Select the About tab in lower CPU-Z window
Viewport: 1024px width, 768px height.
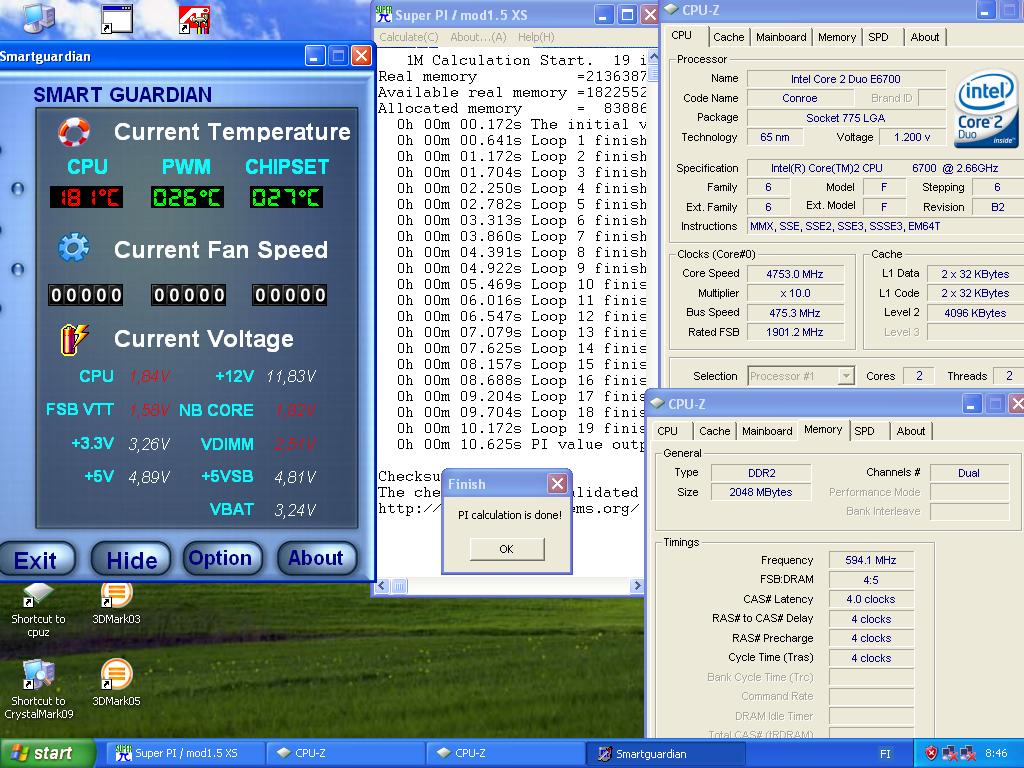coord(911,431)
